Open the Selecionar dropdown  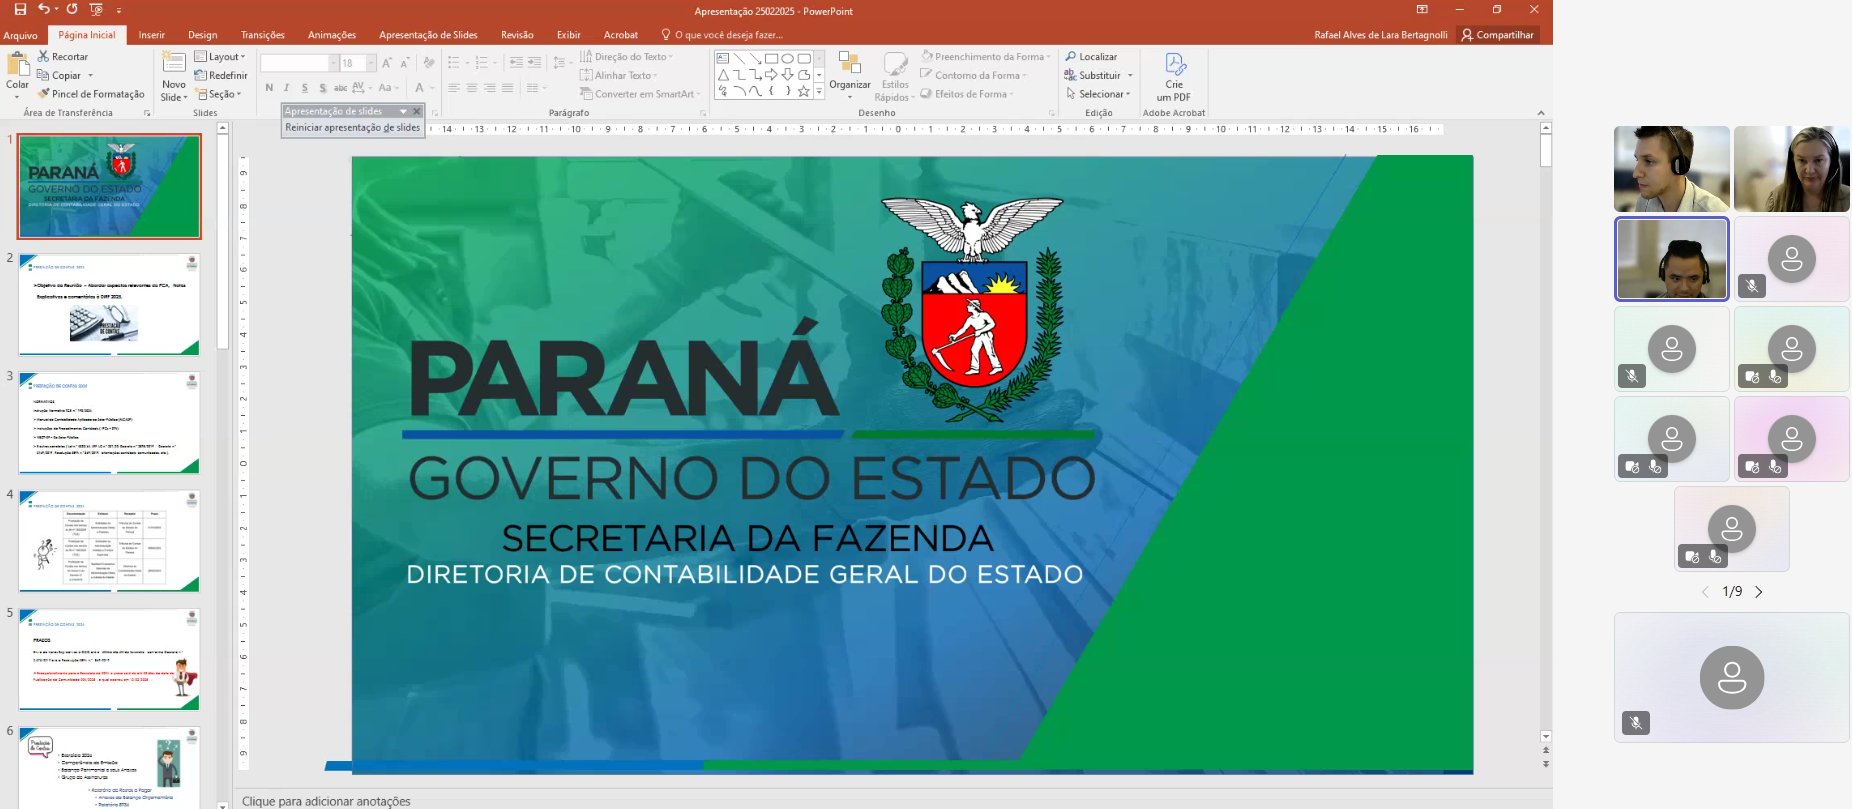click(x=1098, y=94)
